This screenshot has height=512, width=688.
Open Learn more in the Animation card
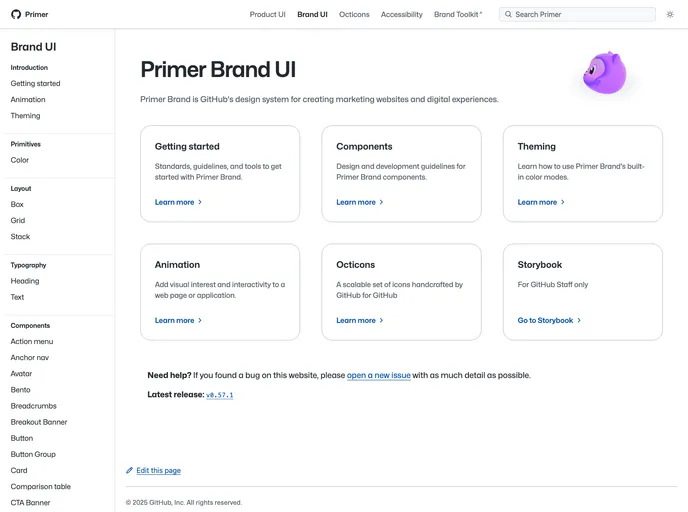pyautogui.click(x=174, y=320)
